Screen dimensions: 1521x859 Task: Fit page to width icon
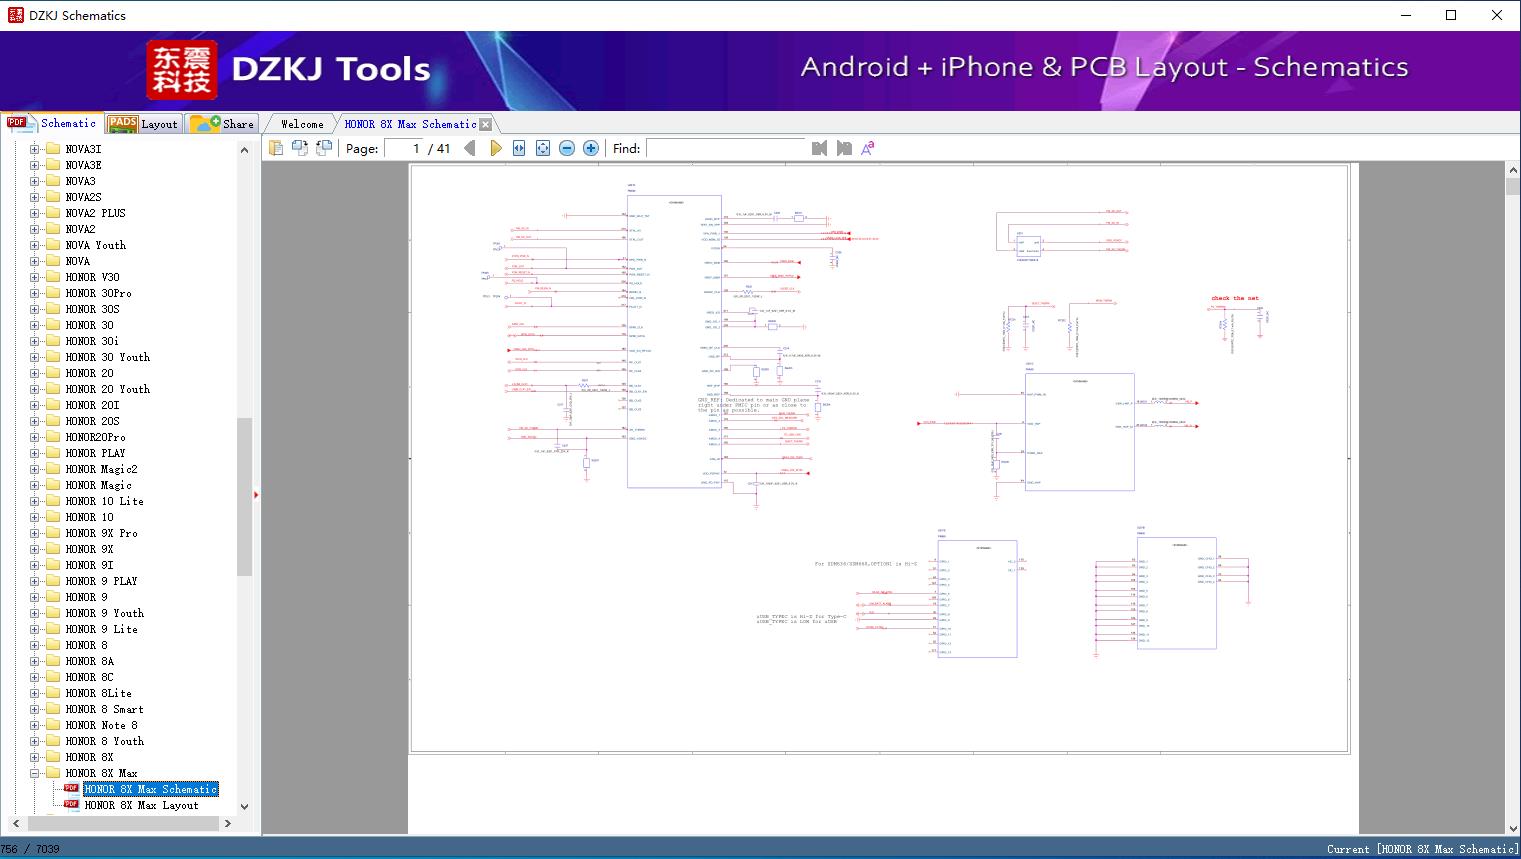click(519, 148)
